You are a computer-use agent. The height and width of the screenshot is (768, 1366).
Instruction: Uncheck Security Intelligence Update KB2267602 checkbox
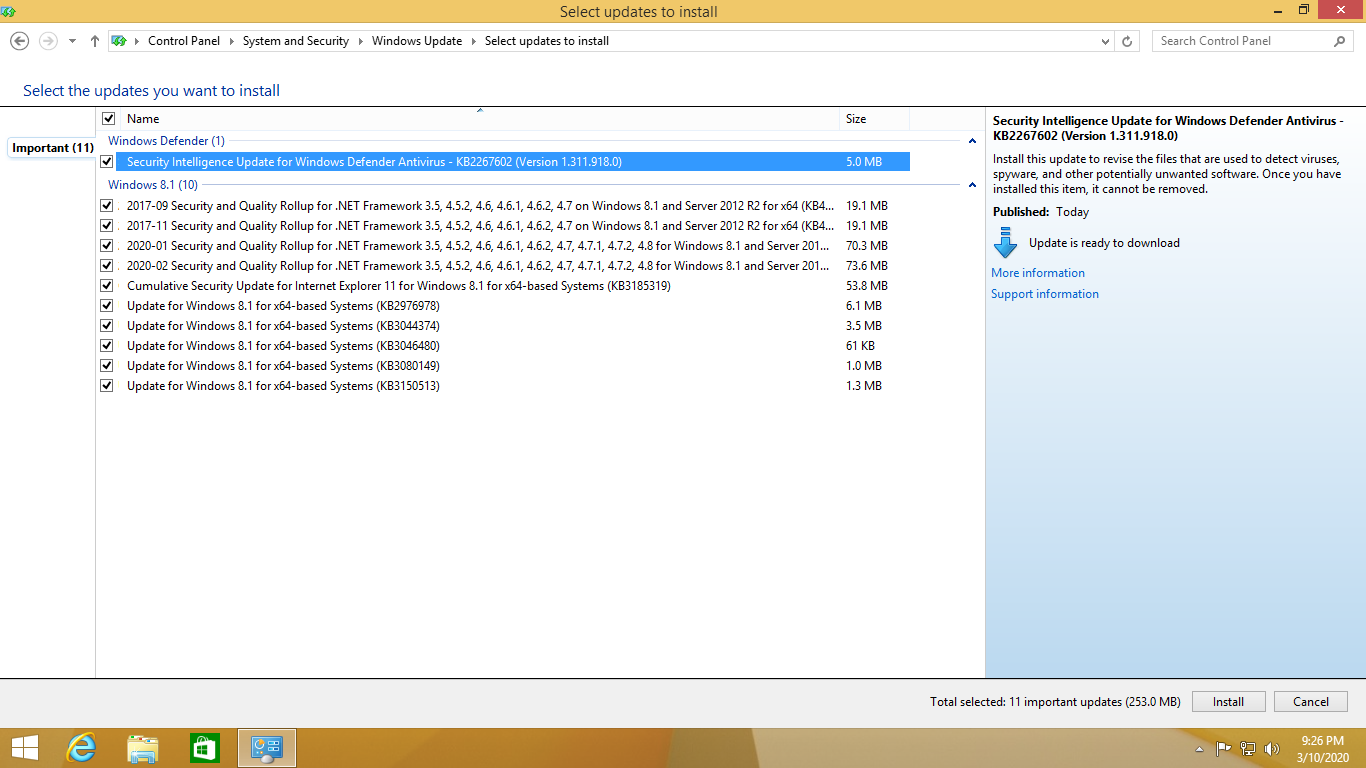click(107, 162)
